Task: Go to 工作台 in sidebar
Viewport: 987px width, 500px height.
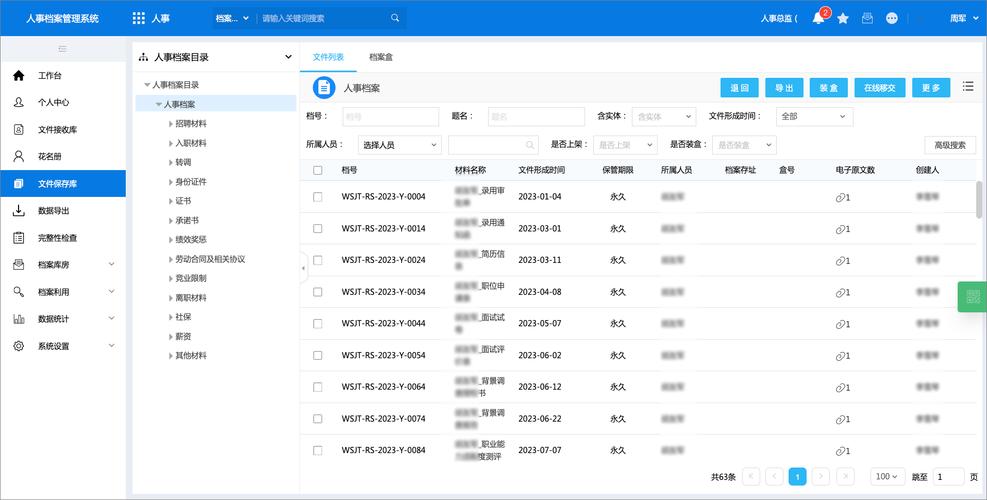Action: click(63, 76)
